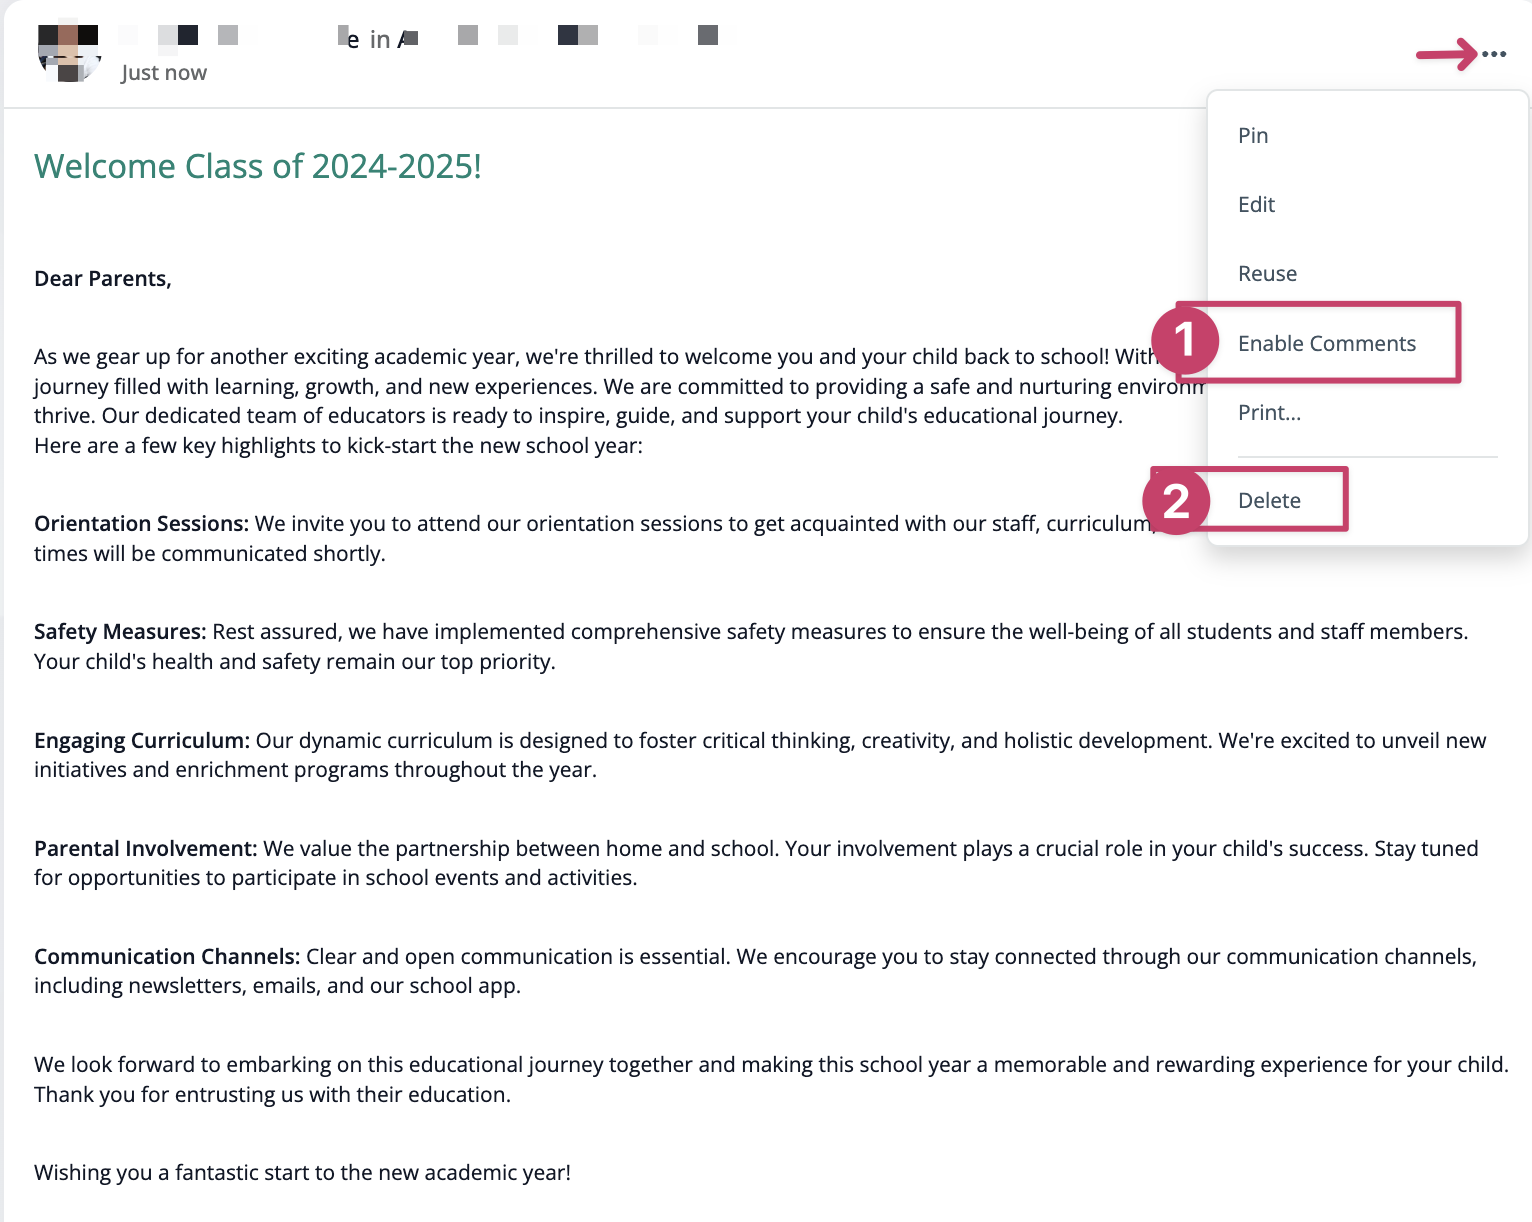Click the 'Wishing you a fantastic start' line
Viewport: 1532px width, 1222px height.
pos(302,1173)
